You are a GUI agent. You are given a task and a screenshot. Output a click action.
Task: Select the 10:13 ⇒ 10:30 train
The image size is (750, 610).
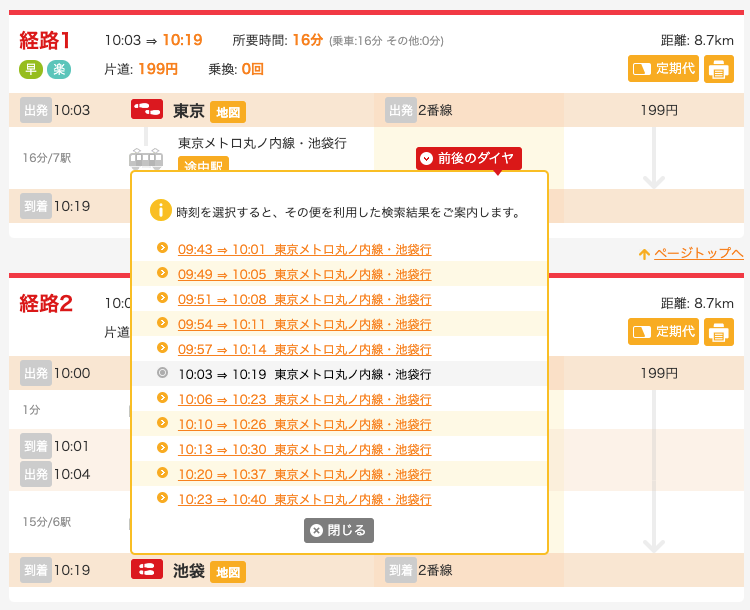[305, 449]
